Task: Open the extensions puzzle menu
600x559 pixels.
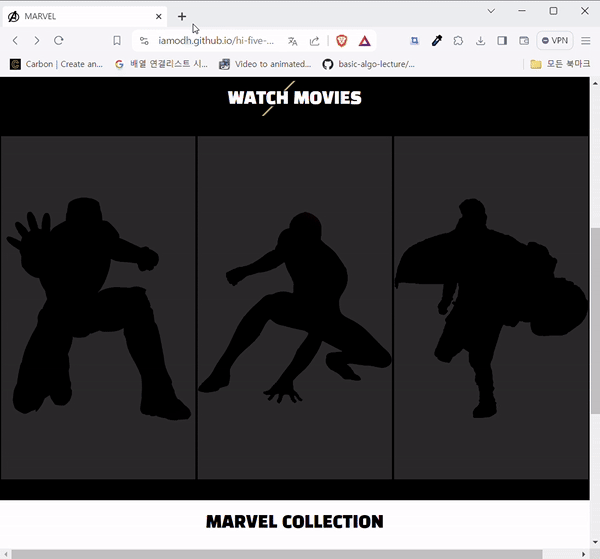Action: pyautogui.click(x=458, y=41)
